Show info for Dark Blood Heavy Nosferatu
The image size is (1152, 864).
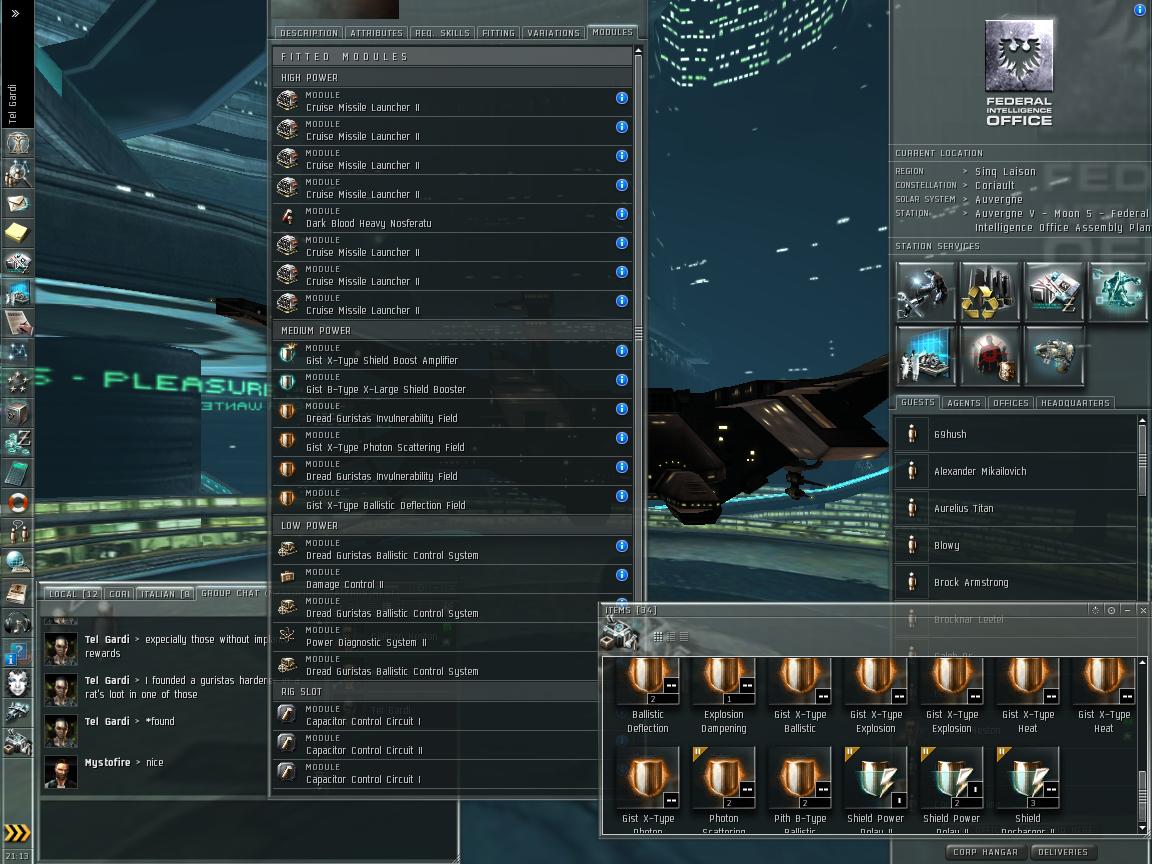click(622, 214)
